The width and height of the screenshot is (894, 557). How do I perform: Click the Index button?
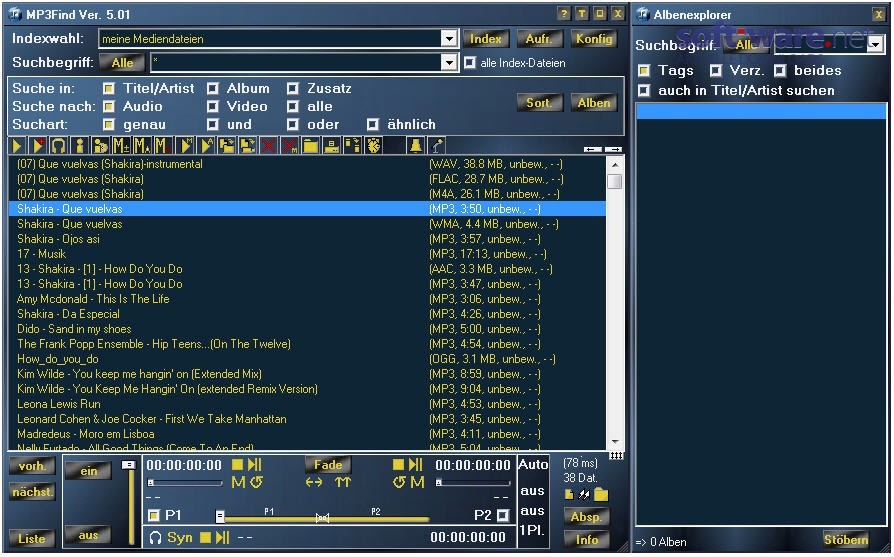click(x=485, y=39)
